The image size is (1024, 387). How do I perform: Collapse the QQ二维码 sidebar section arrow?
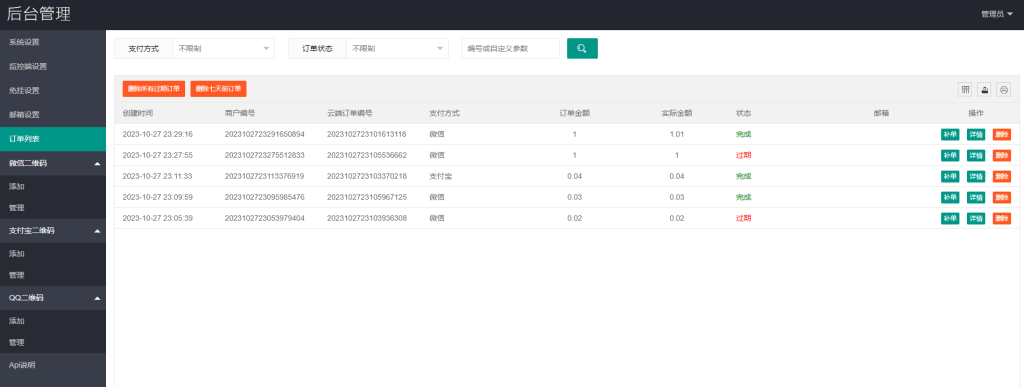coord(97,298)
